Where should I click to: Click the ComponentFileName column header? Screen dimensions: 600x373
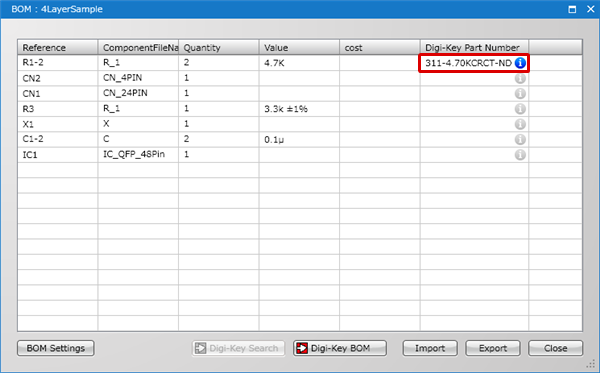(x=138, y=47)
